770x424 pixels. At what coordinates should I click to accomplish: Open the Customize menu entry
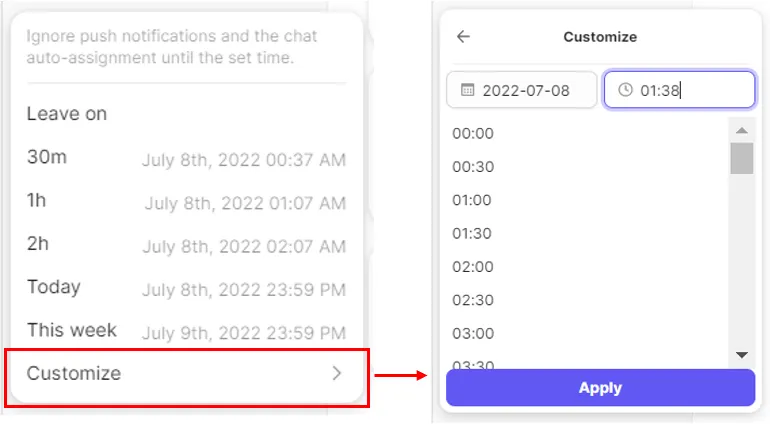point(186,374)
